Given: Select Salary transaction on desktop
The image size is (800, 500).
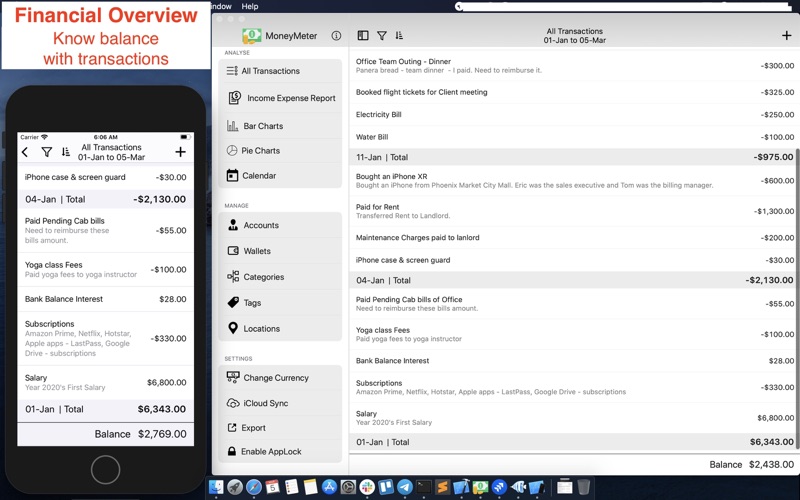Looking at the screenshot, I should pos(574,418).
